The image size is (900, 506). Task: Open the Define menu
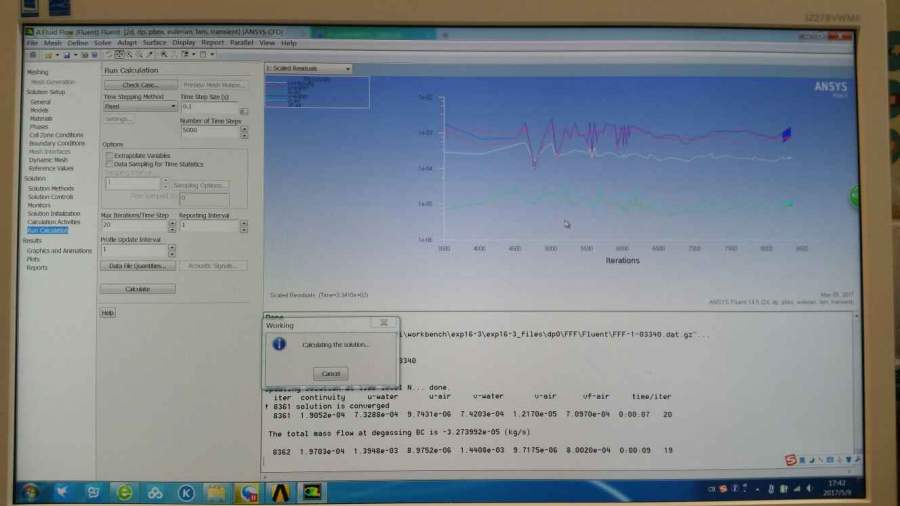point(77,43)
